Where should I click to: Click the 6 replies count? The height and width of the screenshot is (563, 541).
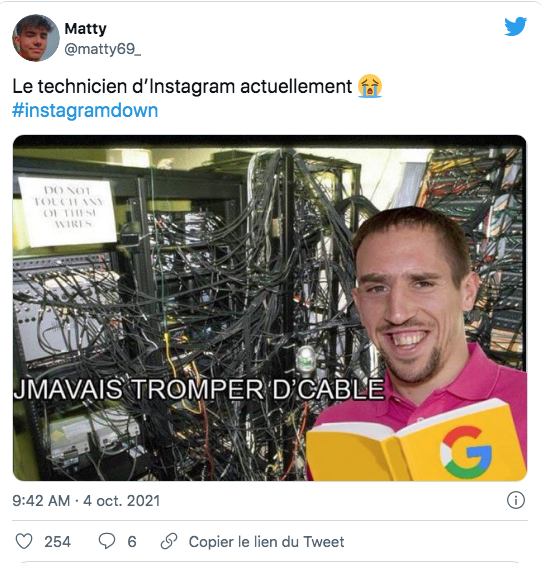132,541
